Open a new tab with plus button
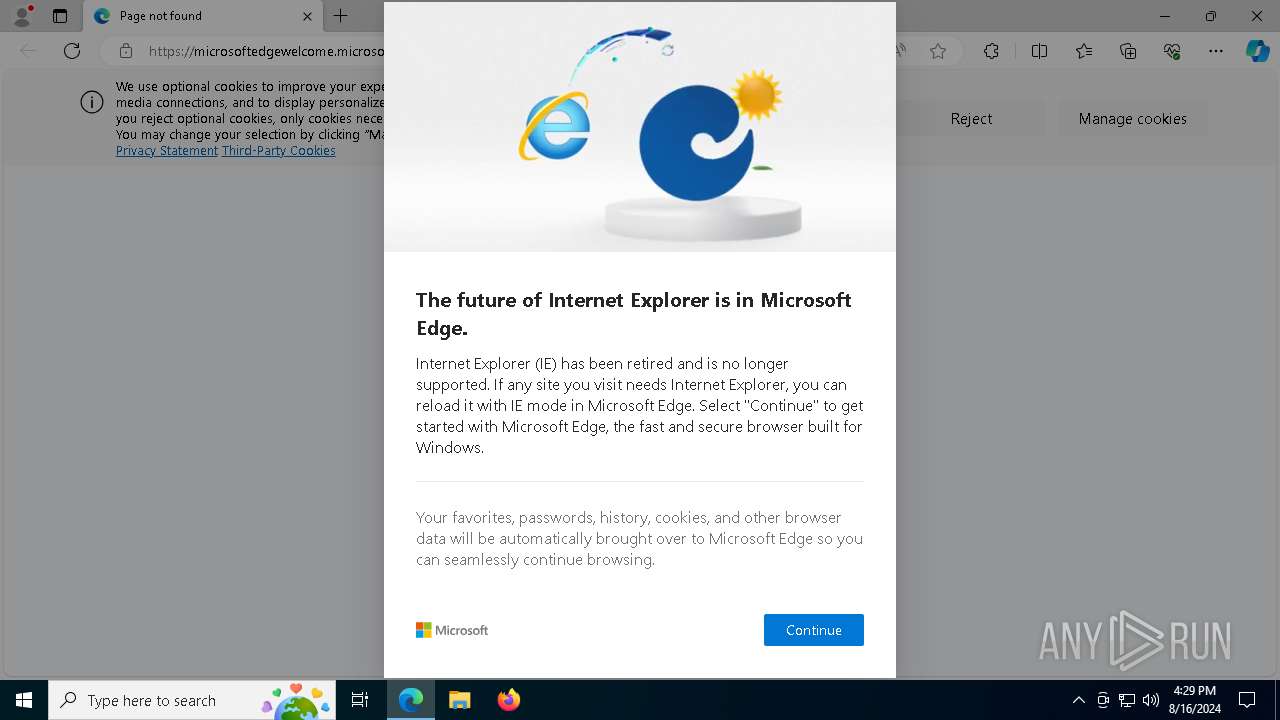Viewport: 1280px width, 720px height. pos(340,16)
